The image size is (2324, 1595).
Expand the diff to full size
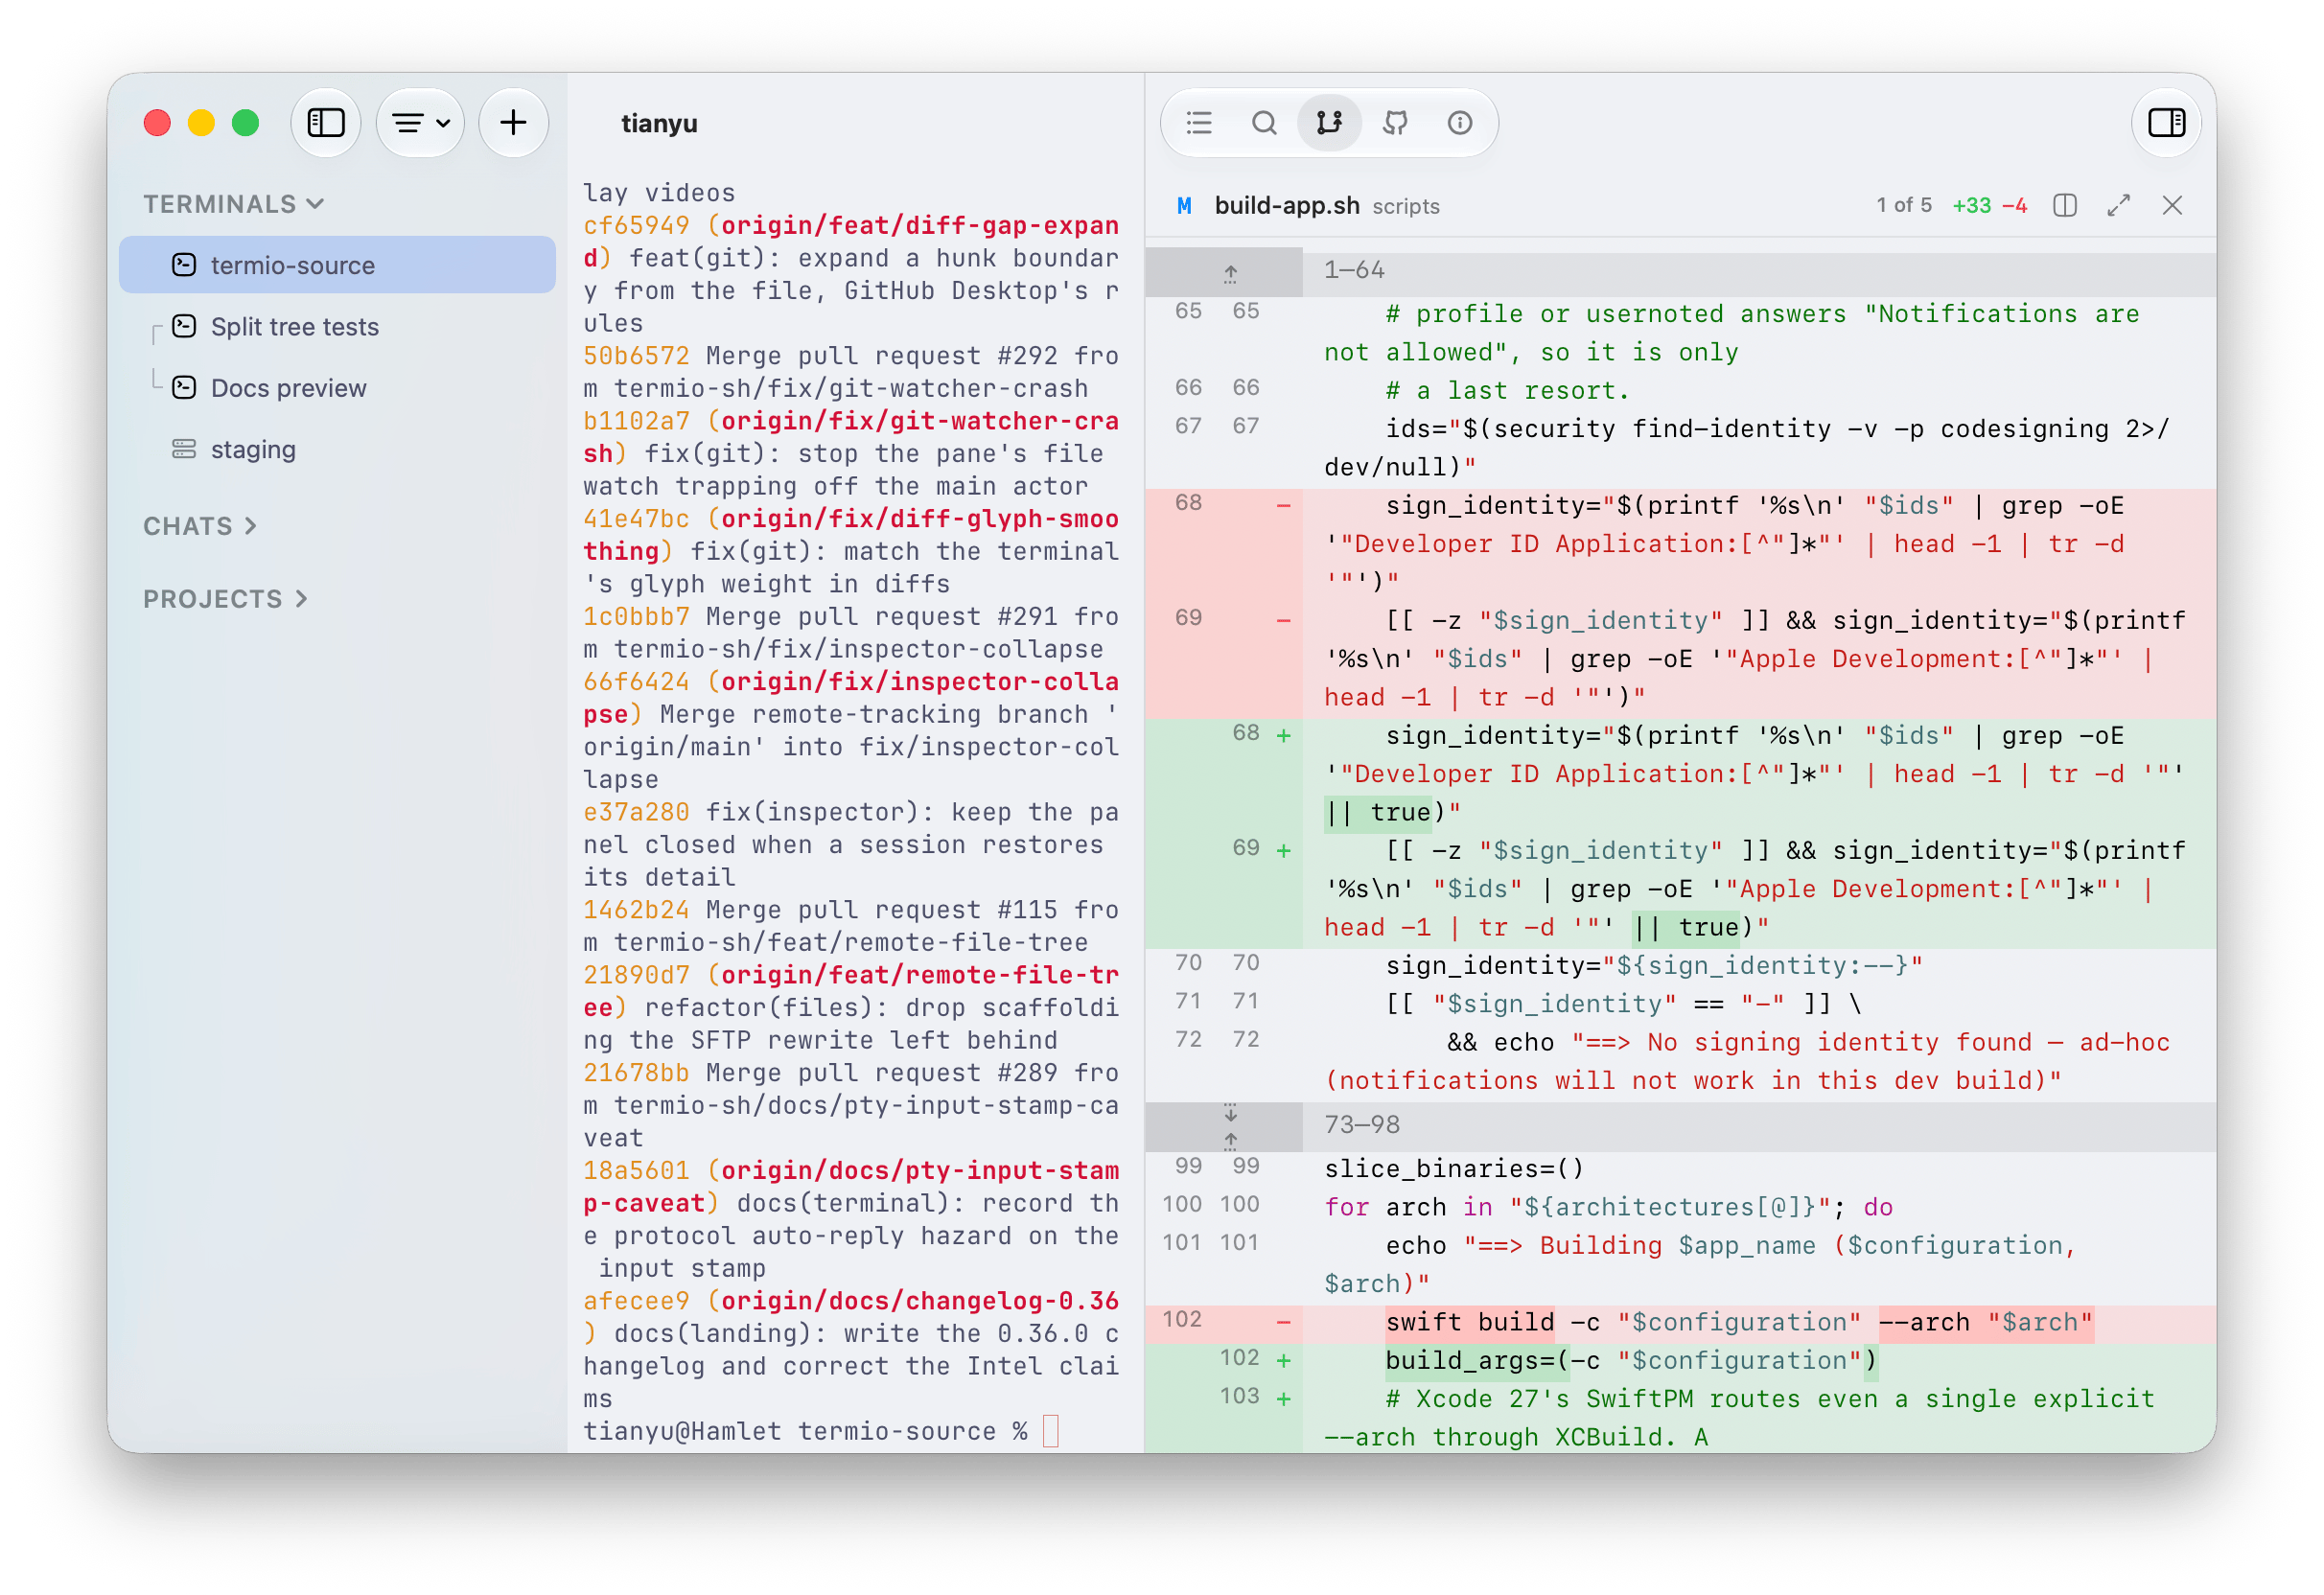[x=2118, y=205]
